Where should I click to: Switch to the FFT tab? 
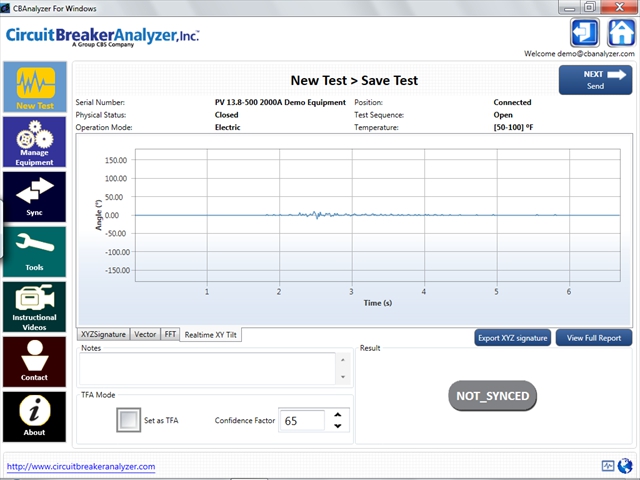pos(170,334)
